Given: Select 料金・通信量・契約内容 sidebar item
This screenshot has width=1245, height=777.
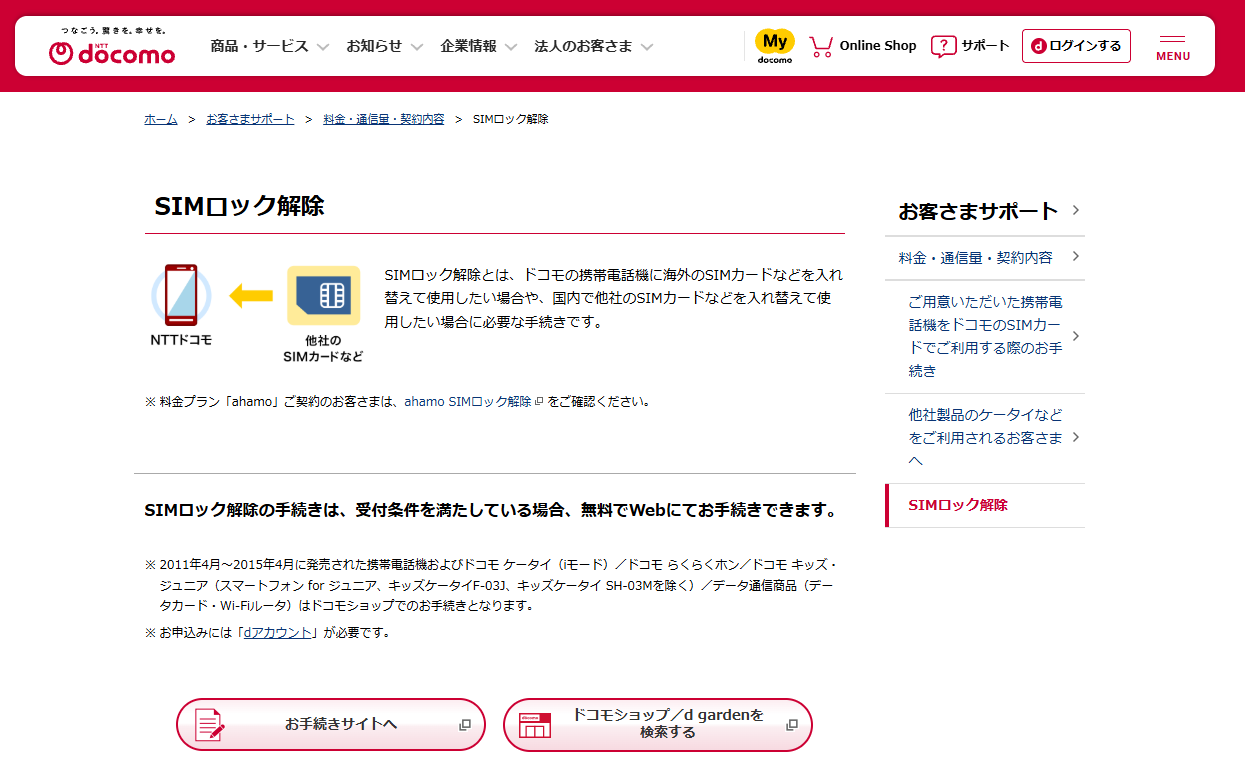Looking at the screenshot, I should (x=985, y=258).
